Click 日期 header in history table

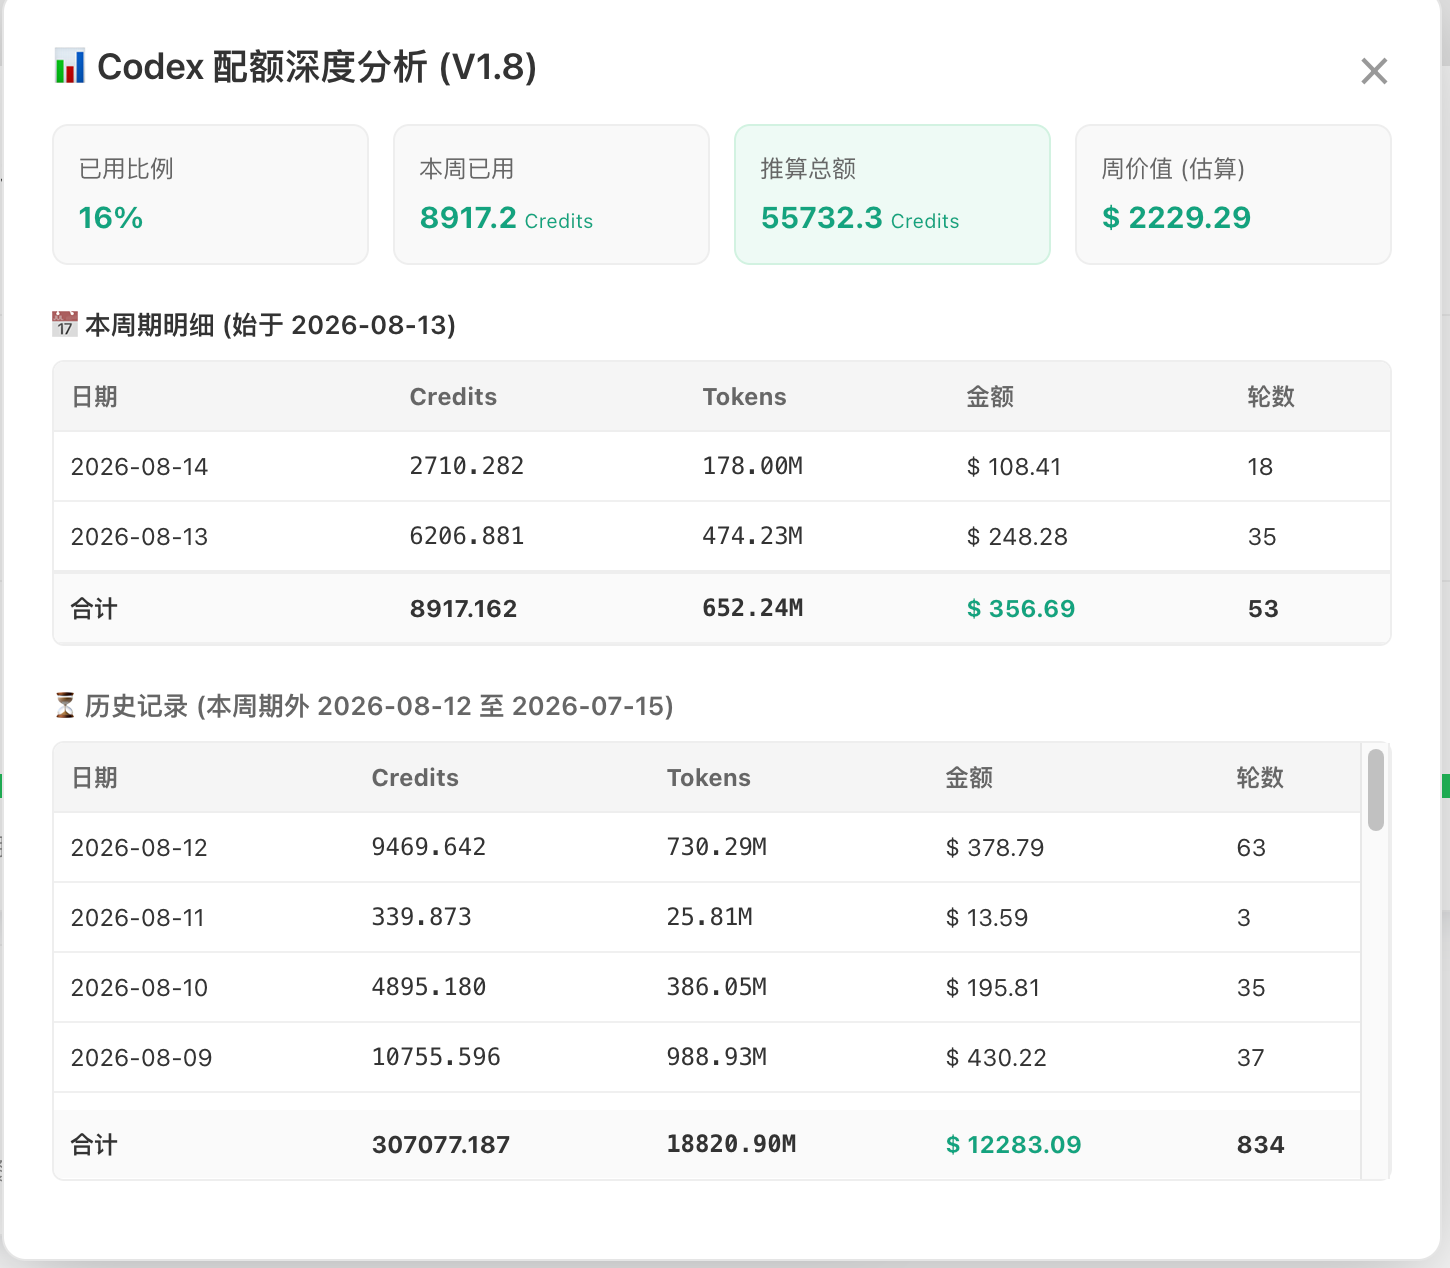tap(94, 778)
